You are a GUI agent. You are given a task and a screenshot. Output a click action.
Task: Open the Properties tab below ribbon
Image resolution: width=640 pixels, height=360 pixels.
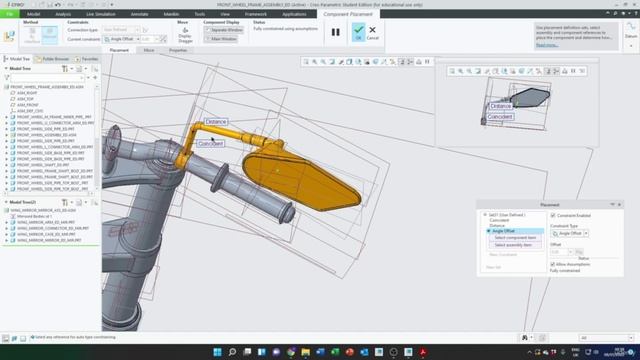pos(178,50)
